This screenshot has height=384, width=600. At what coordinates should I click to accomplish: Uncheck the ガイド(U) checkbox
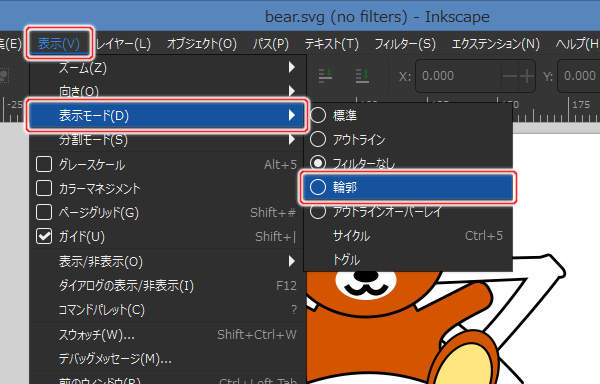pos(44,236)
